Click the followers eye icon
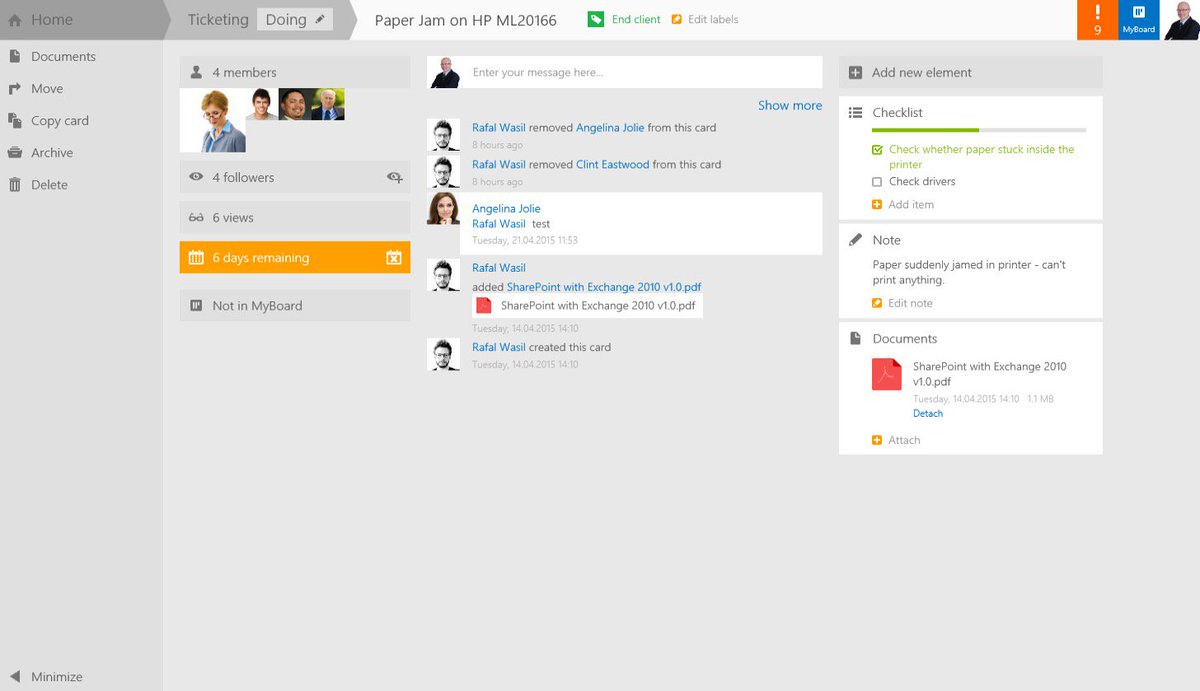 click(196, 177)
